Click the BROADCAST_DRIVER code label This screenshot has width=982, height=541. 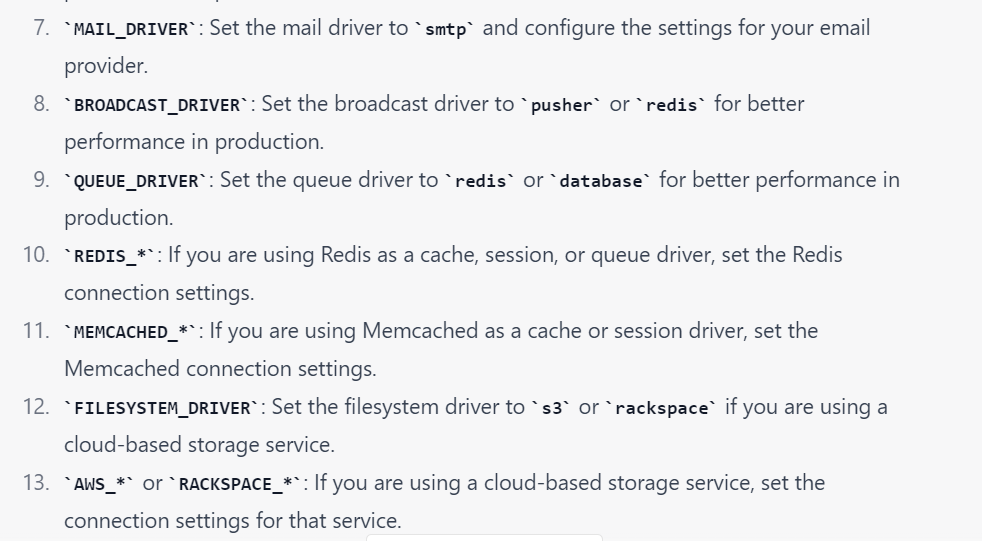tap(157, 105)
